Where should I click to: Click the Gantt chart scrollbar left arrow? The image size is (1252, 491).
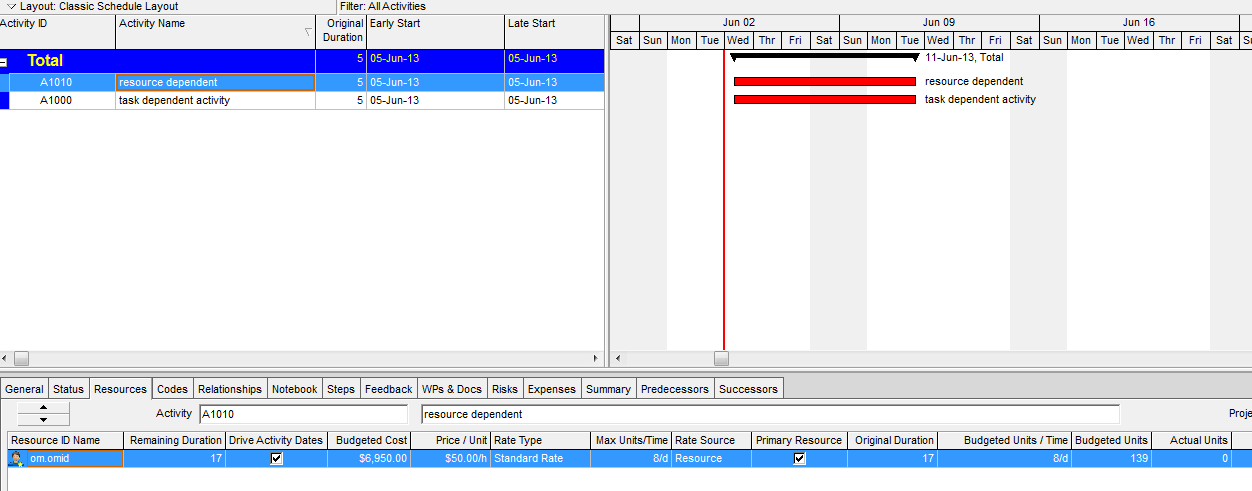click(x=617, y=358)
